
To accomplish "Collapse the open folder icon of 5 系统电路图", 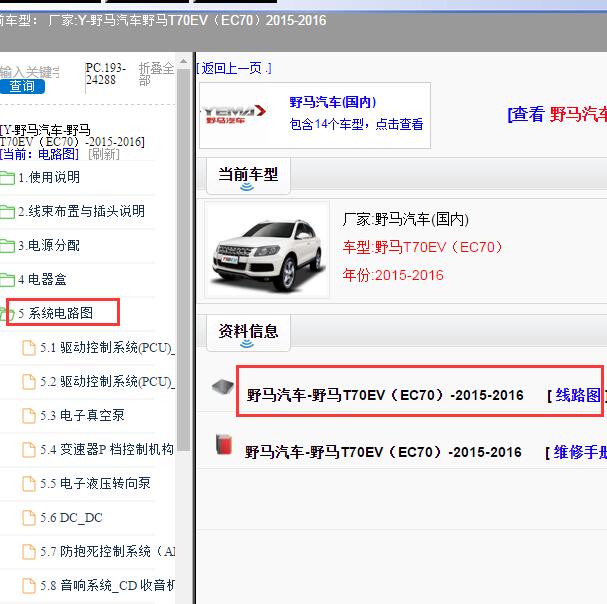I will (x=7, y=314).
